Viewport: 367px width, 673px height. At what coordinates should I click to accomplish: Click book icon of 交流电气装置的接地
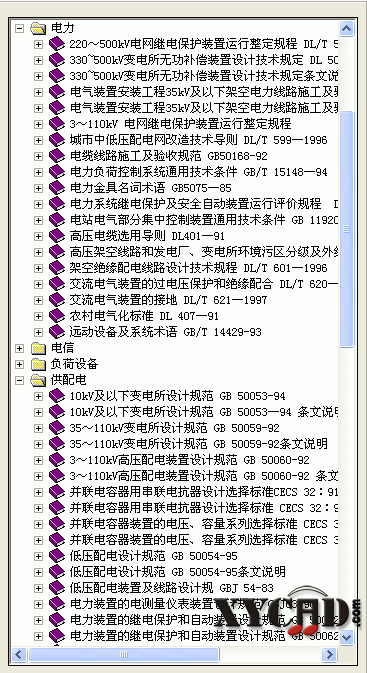tap(57, 300)
